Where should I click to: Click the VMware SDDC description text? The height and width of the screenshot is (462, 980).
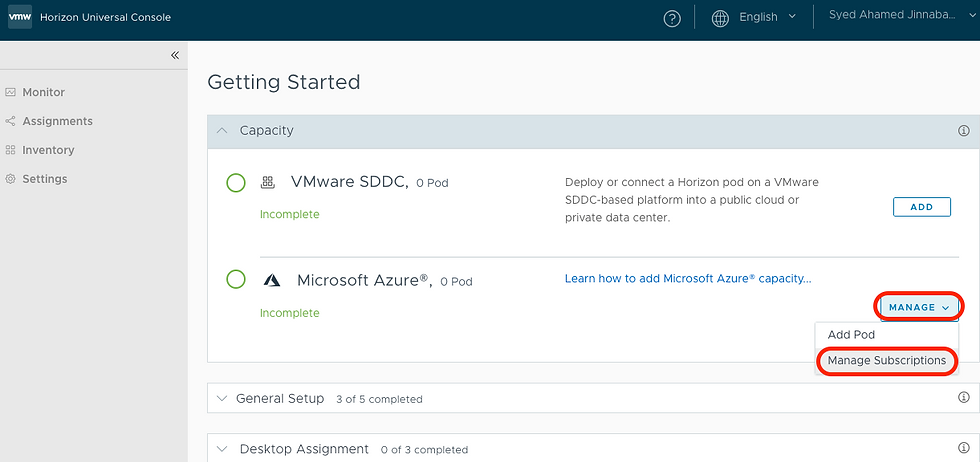pos(692,200)
